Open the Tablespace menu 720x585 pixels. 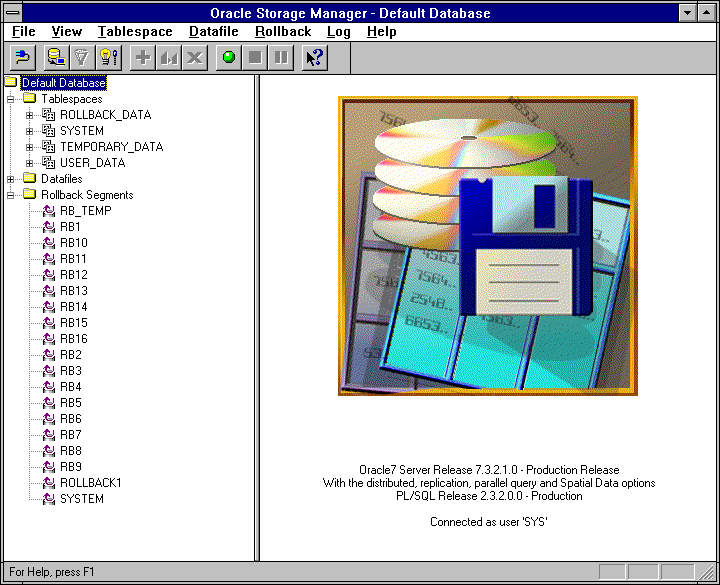135,32
